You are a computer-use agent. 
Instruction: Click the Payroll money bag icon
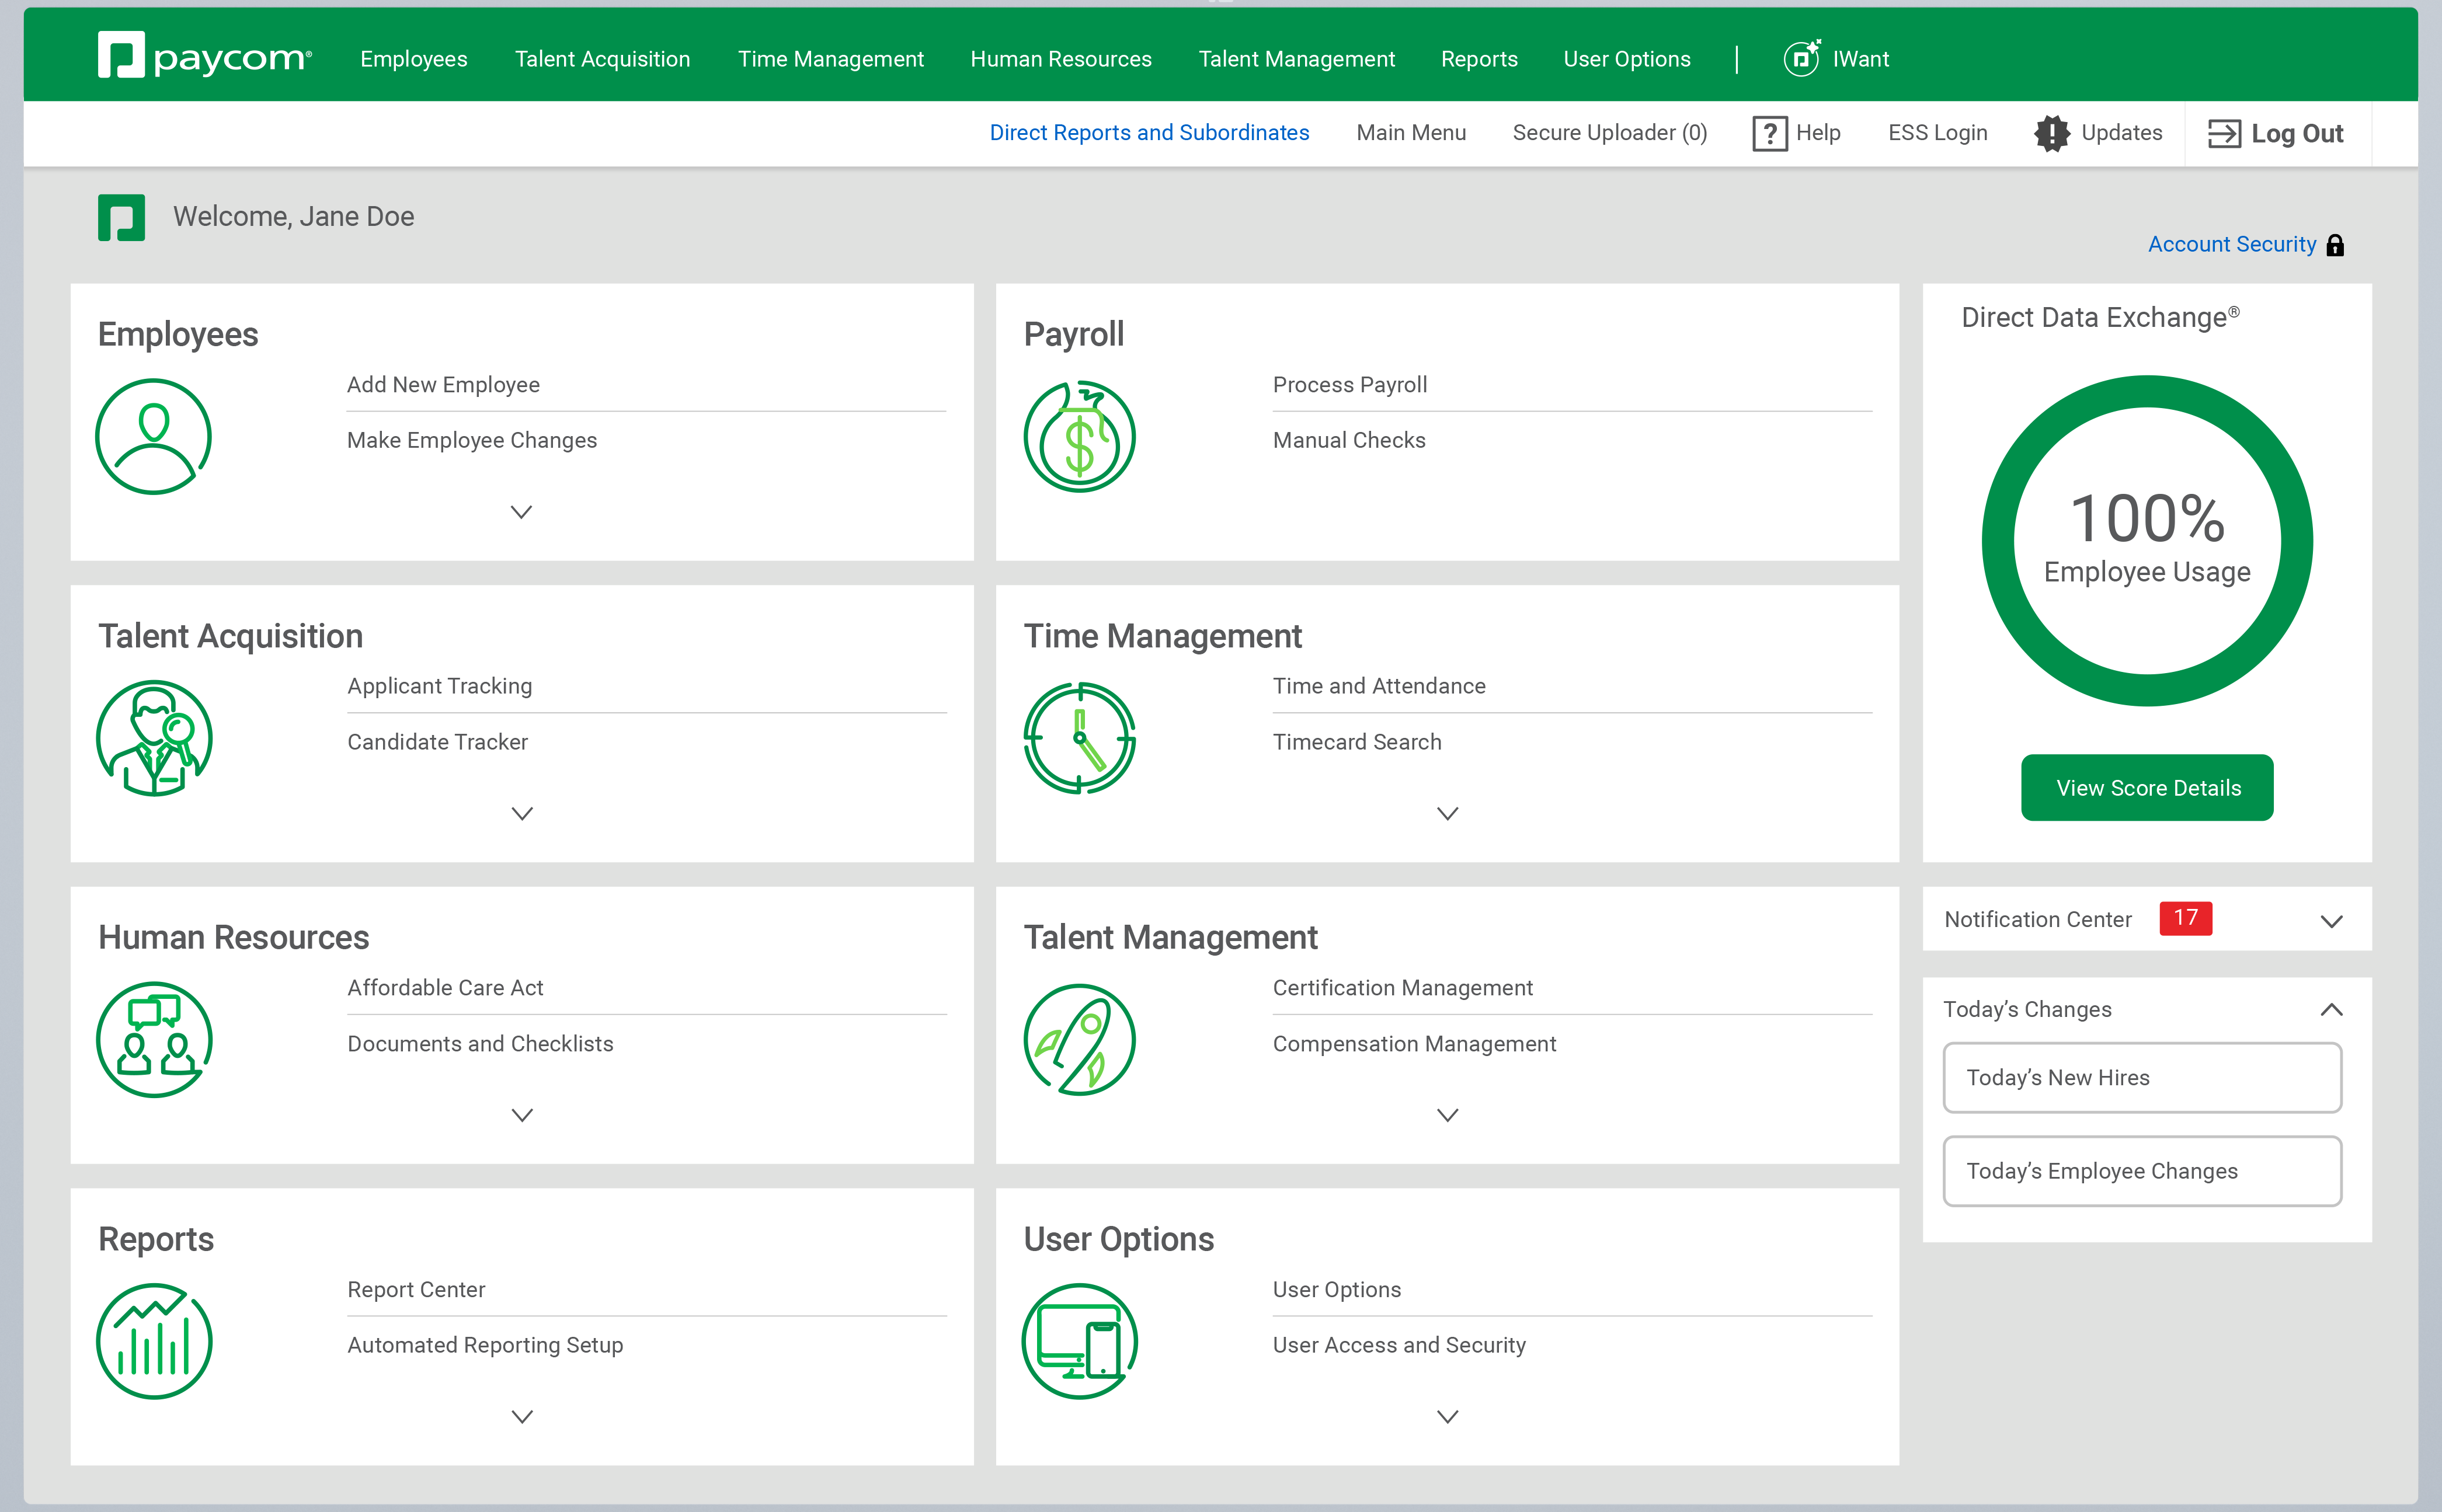coord(1079,436)
